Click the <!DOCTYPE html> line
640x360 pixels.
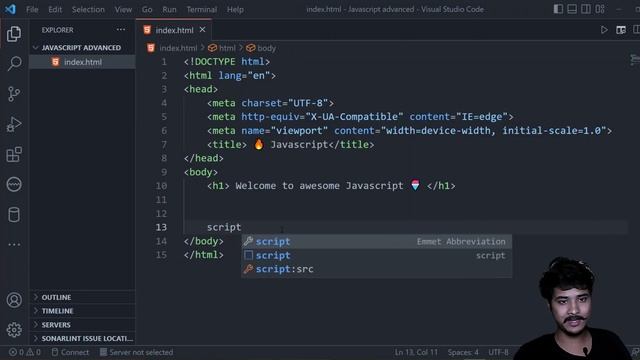click(227, 62)
